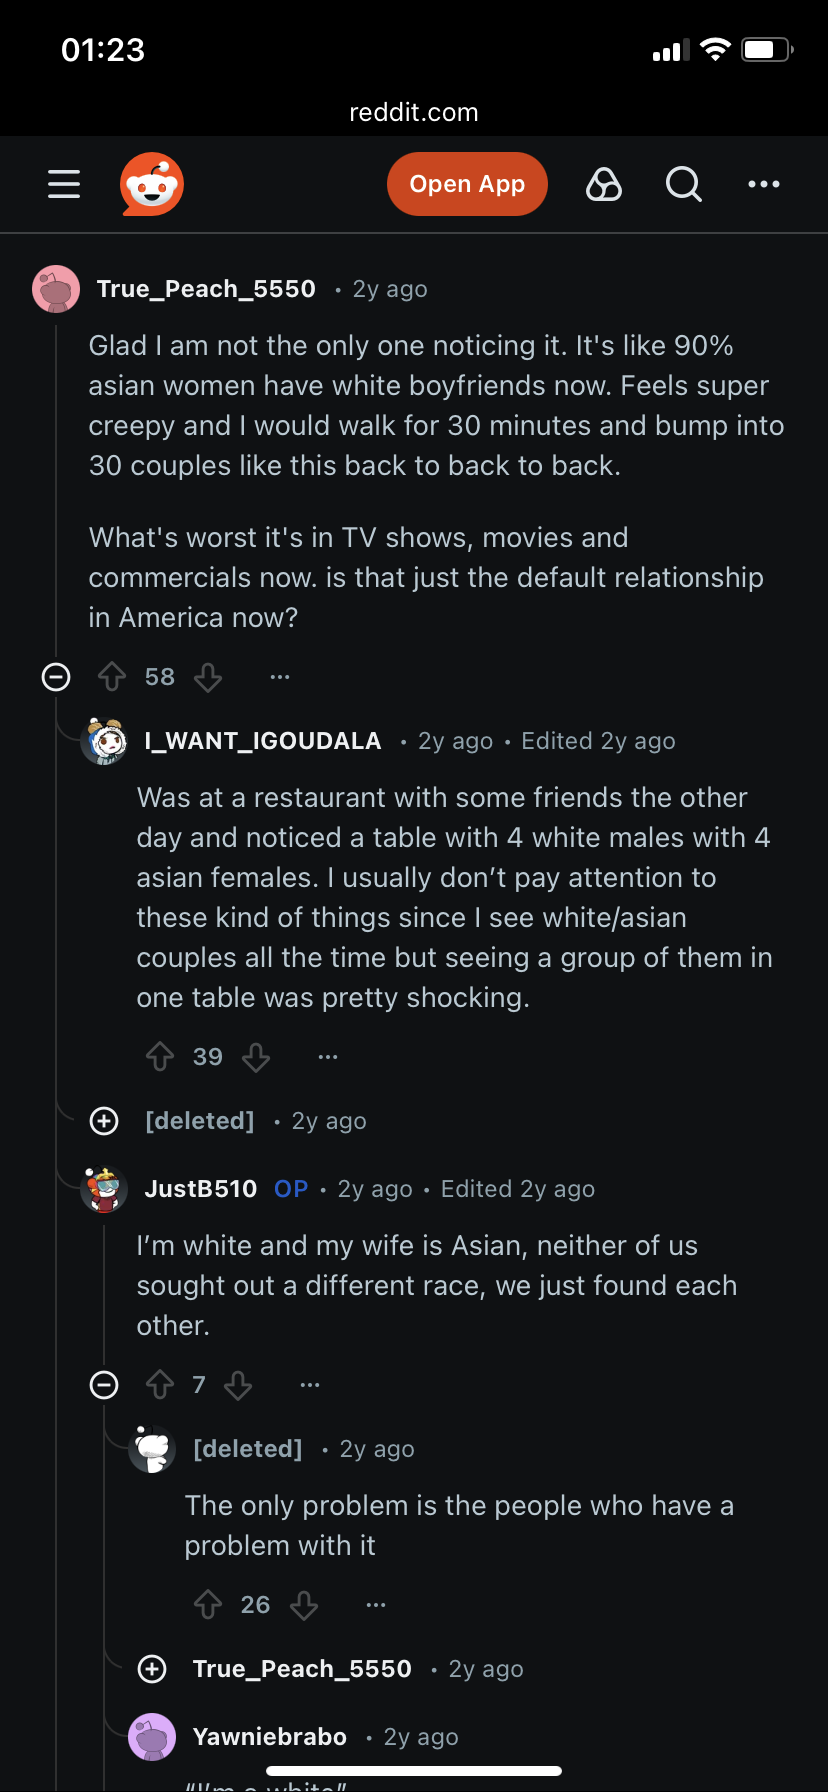Downvote the comment with 39 points
The width and height of the screenshot is (828, 1792).
(256, 1057)
